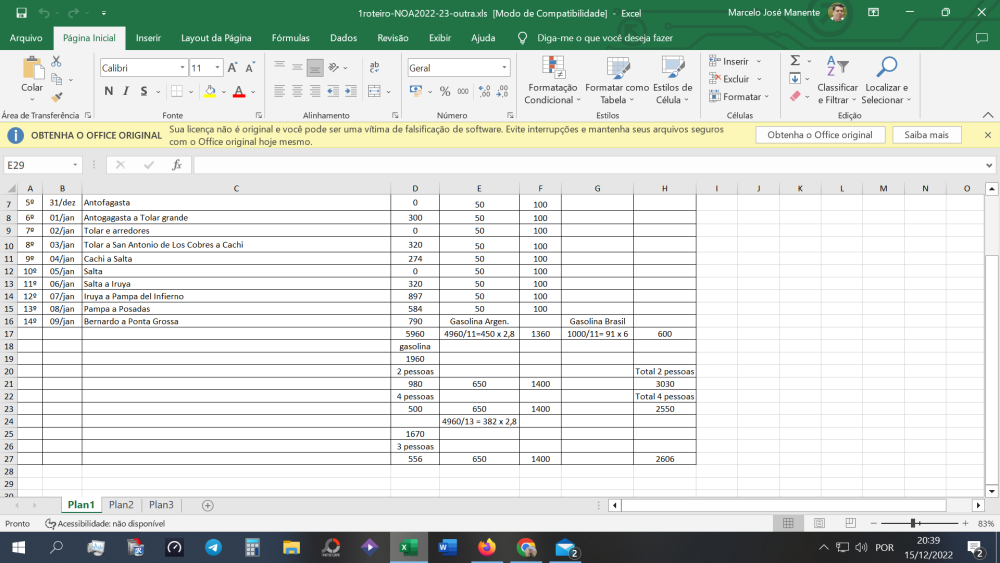Toggle bold formatting (N)
This screenshot has width=1000, height=563.
[x=110, y=91]
